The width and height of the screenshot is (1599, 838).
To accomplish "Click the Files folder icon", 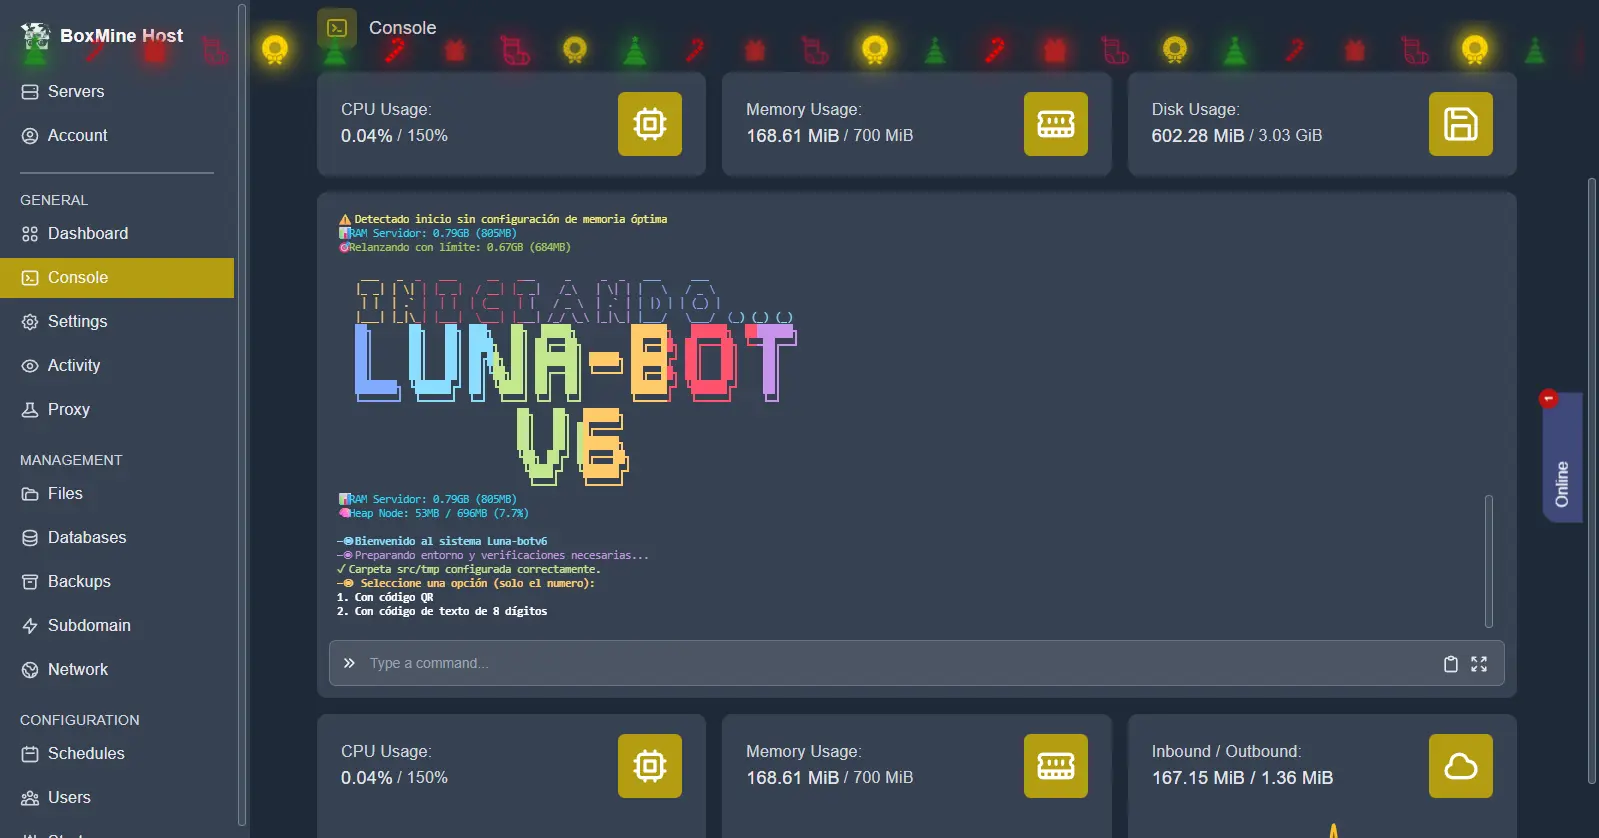I will (30, 493).
